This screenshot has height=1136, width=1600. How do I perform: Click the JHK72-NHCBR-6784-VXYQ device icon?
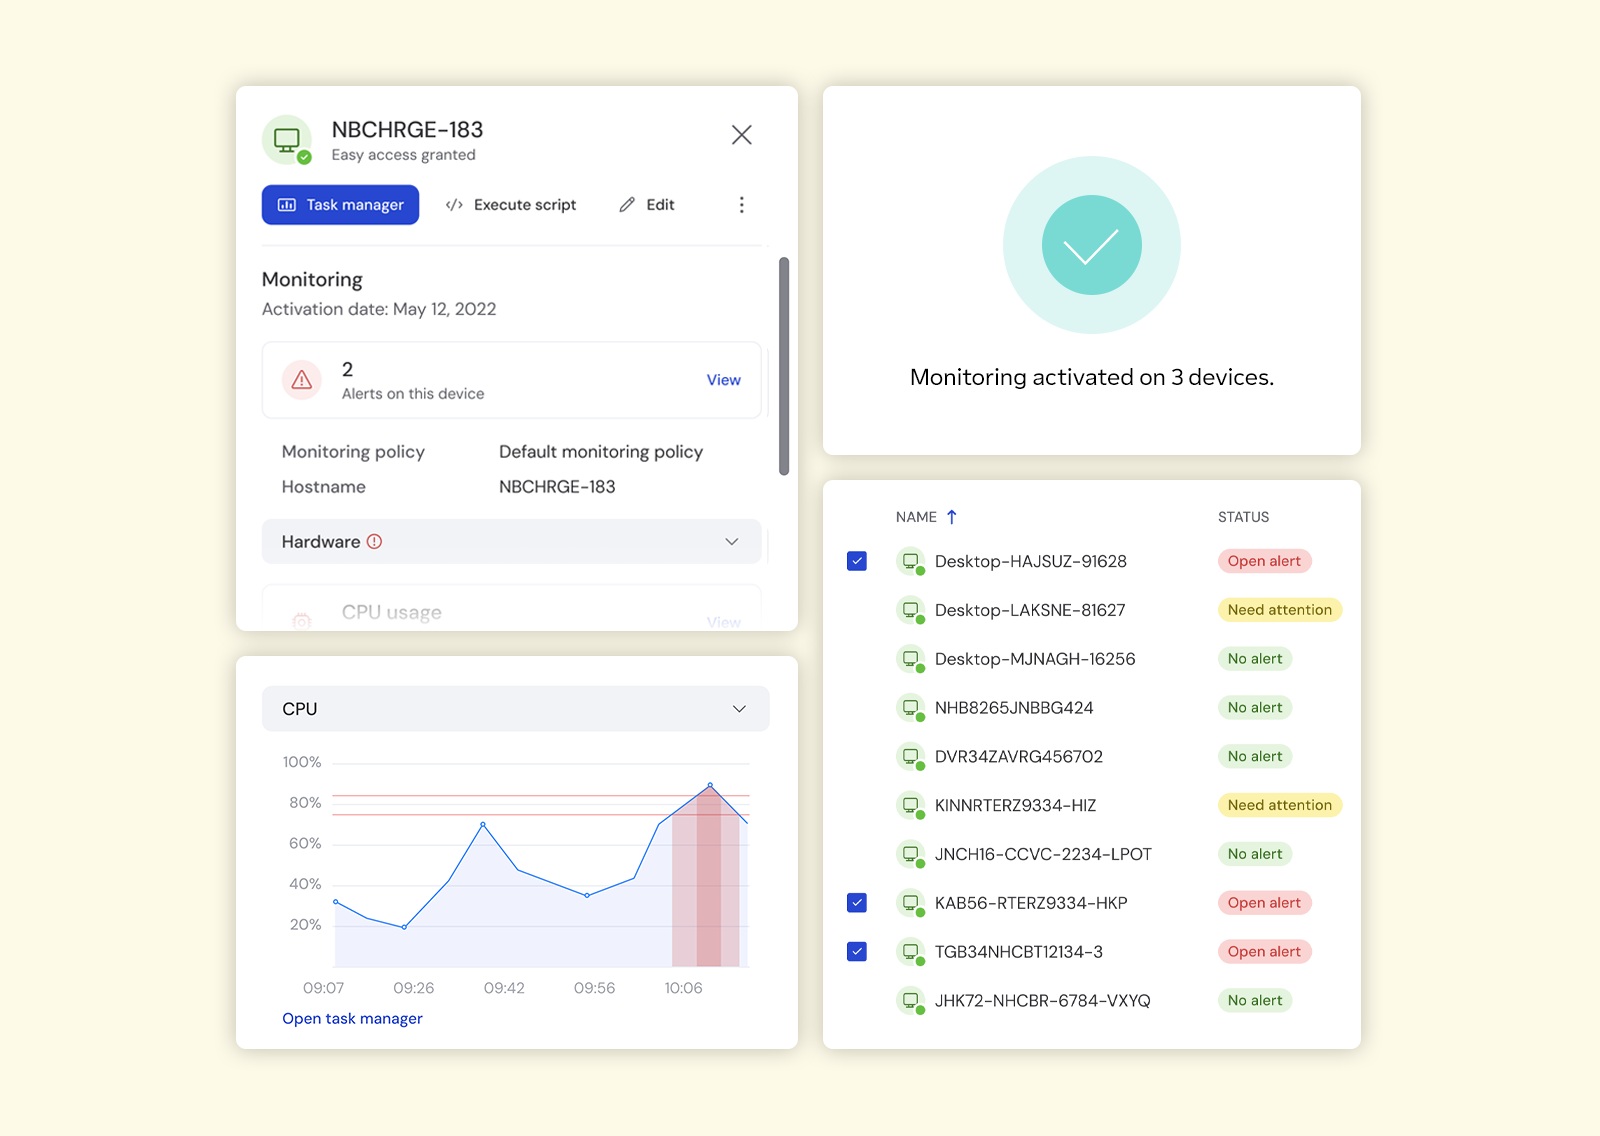click(x=911, y=1001)
